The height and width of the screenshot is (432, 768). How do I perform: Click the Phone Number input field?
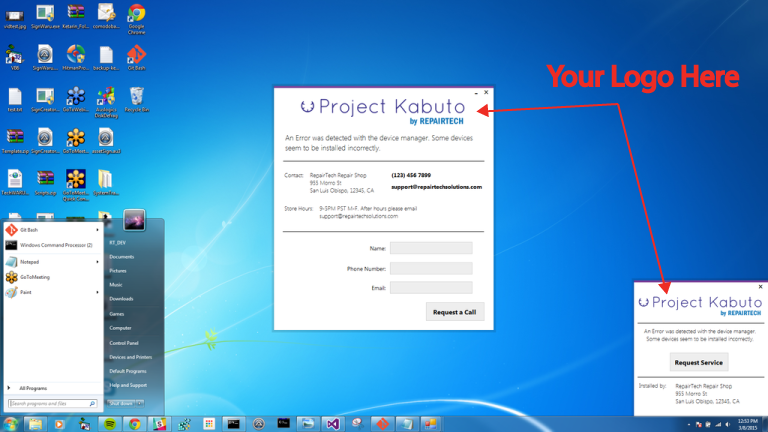pyautogui.click(x=431, y=268)
